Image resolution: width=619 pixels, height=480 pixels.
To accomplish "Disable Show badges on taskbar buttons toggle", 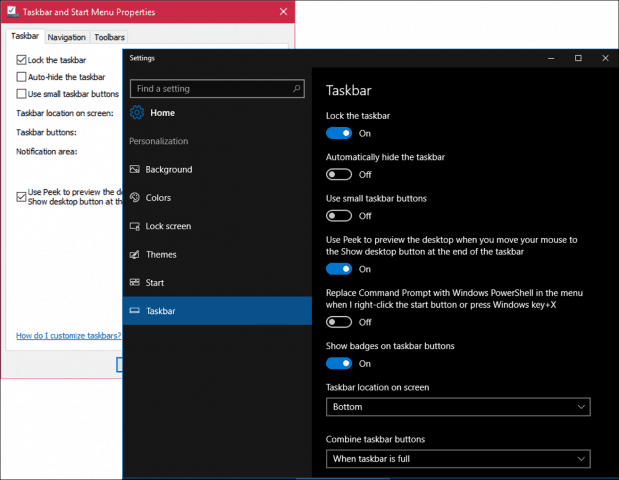I will [x=339, y=364].
